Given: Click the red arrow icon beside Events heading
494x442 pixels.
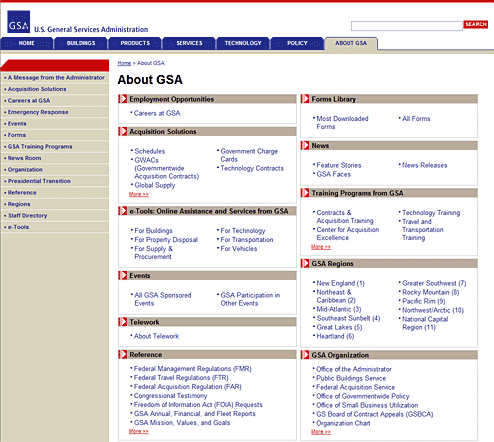Looking at the screenshot, I should click(x=123, y=275).
